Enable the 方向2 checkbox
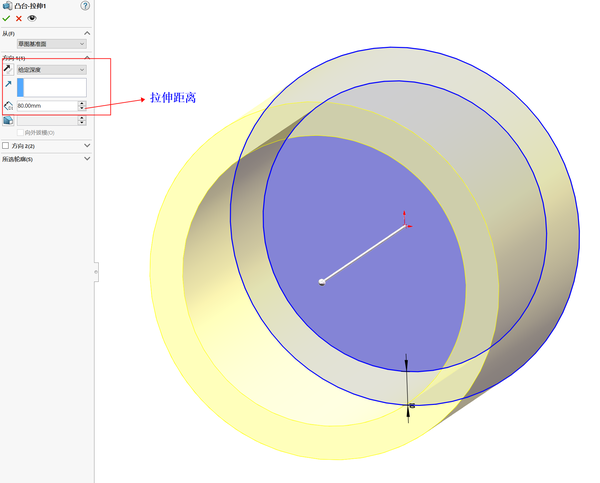 coord(5,146)
